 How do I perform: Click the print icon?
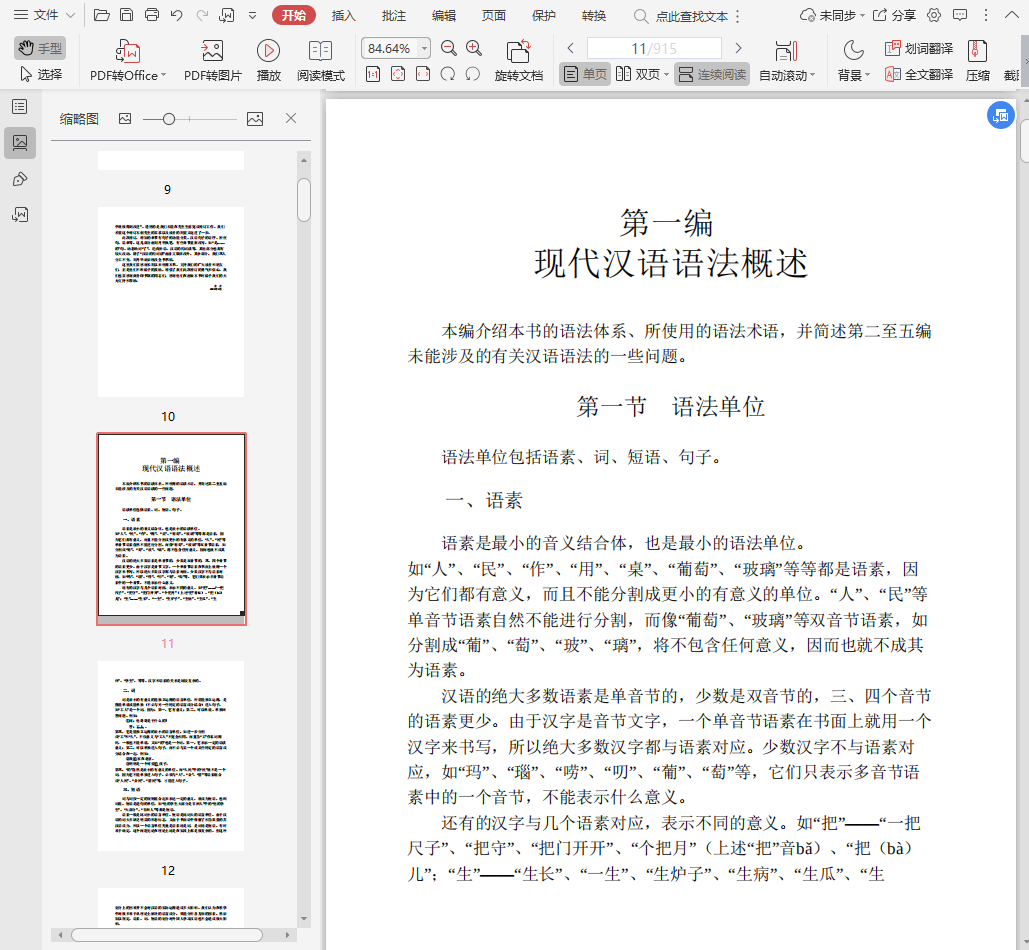pos(152,15)
